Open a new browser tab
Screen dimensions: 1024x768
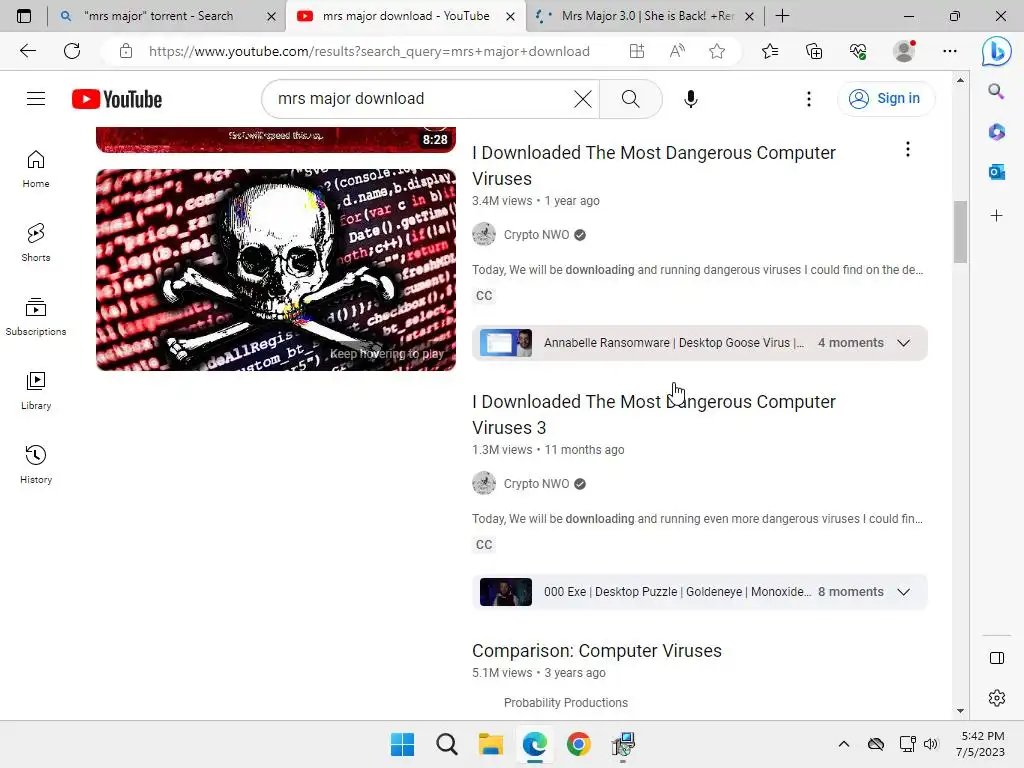(782, 16)
